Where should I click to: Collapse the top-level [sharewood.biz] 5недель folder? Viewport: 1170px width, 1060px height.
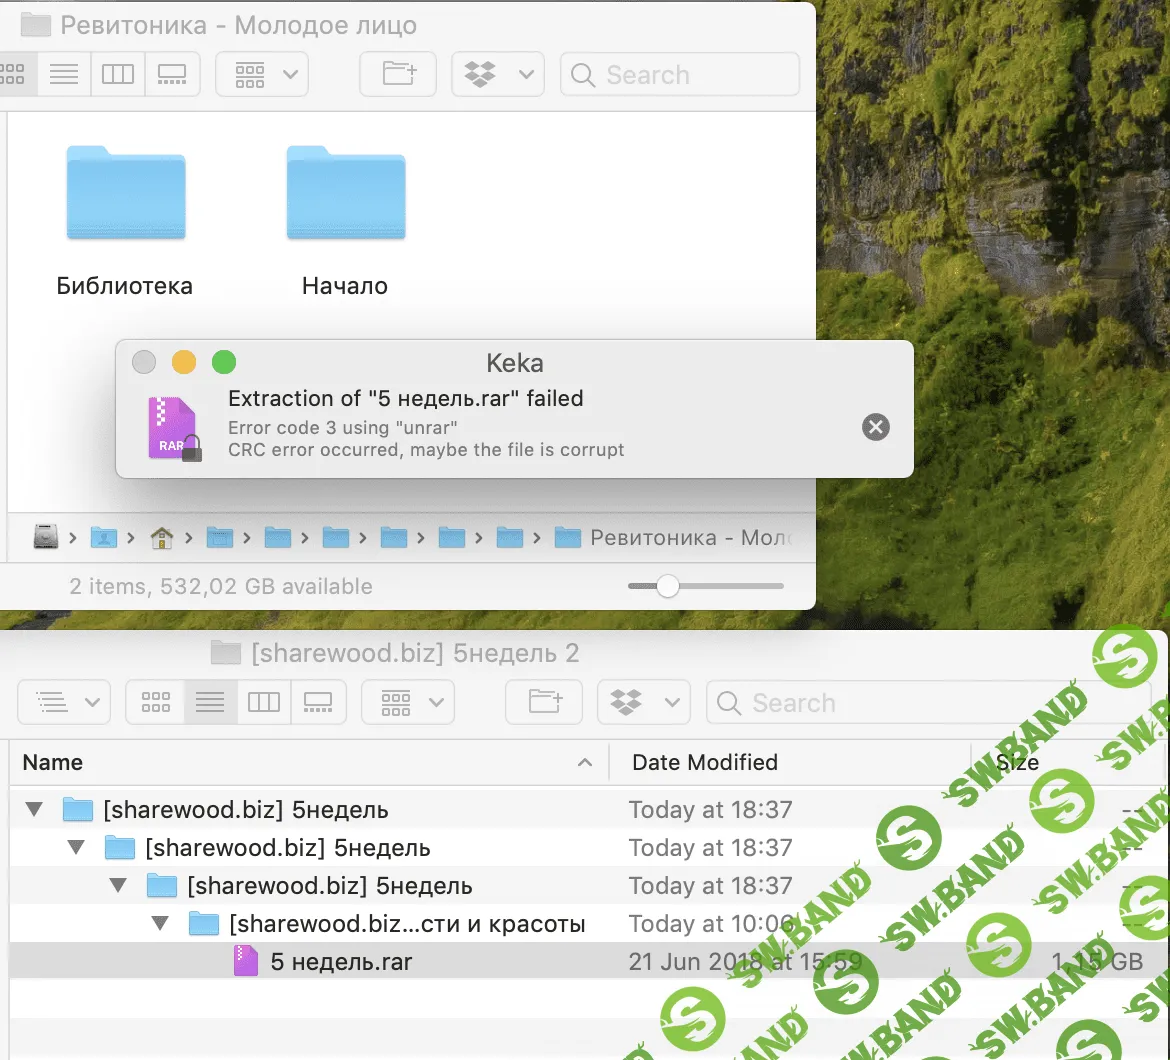click(x=35, y=809)
